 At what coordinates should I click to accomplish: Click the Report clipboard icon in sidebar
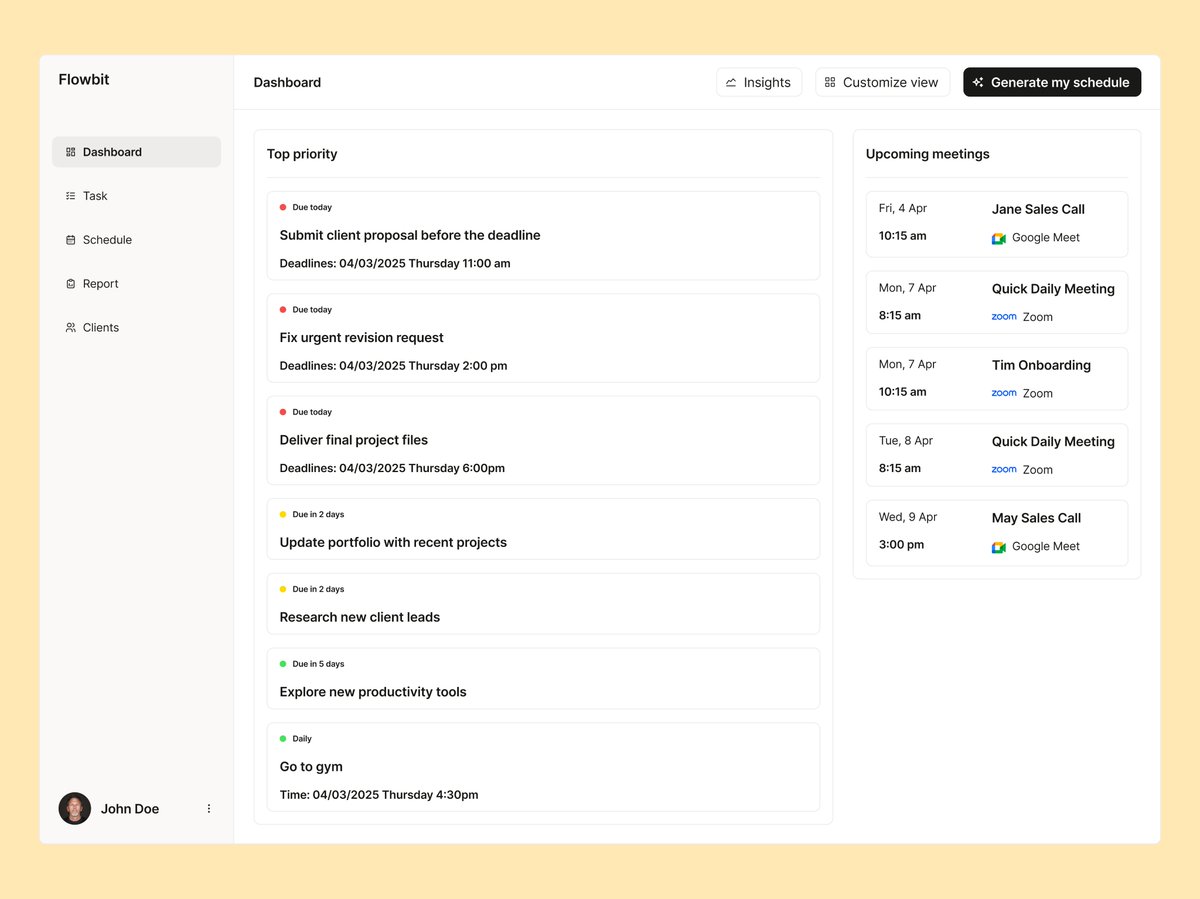click(x=70, y=284)
